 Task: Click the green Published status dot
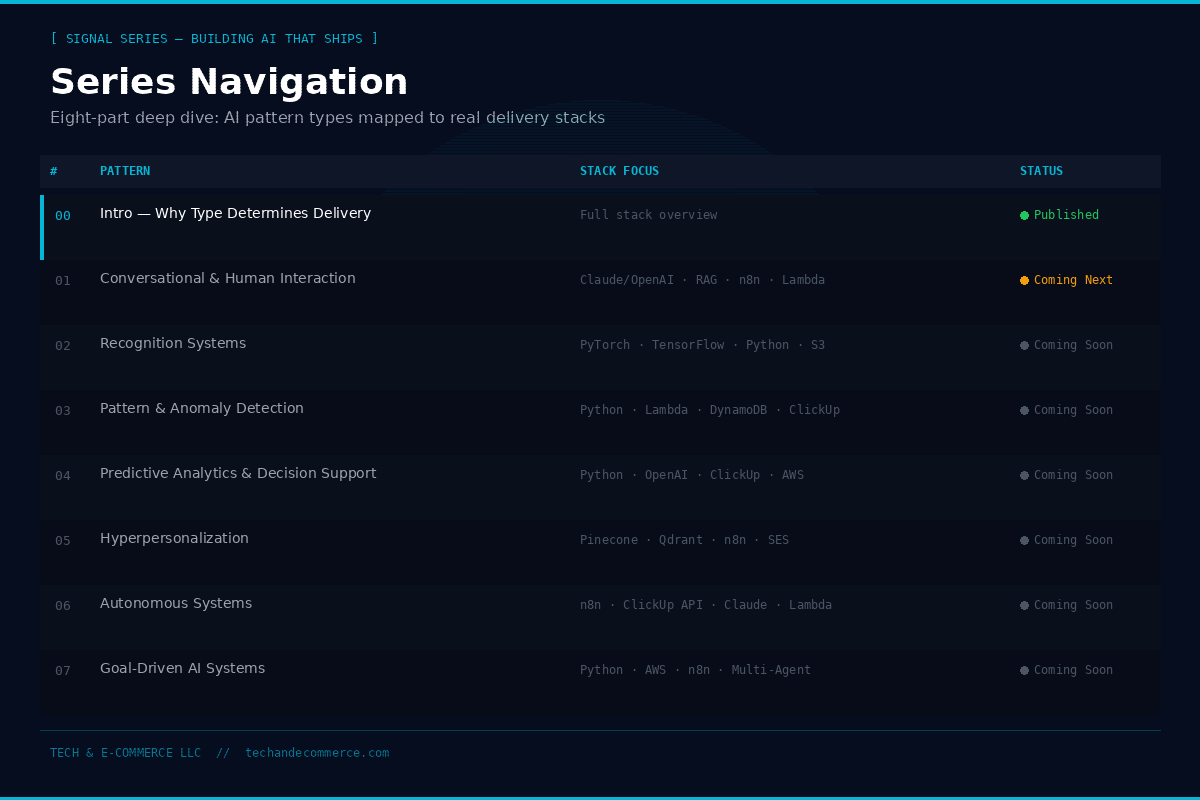point(1024,215)
